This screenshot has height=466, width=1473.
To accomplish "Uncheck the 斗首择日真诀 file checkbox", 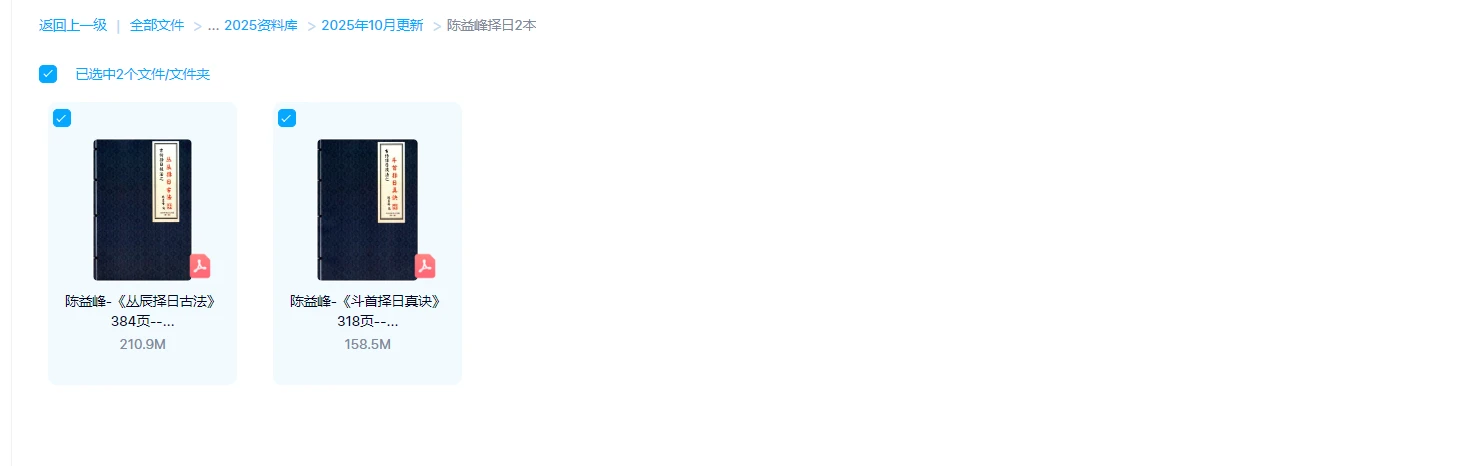I will click(287, 118).
